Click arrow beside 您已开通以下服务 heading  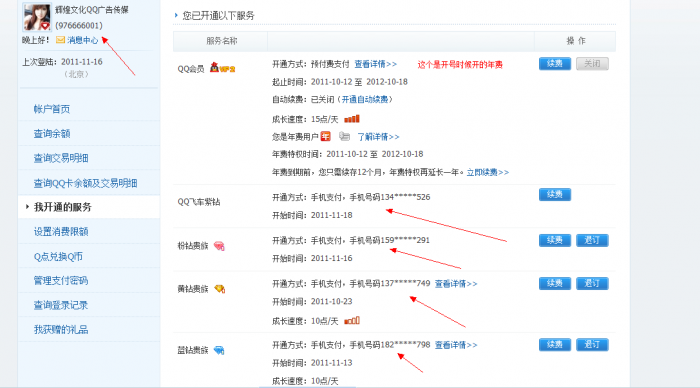click(176, 15)
